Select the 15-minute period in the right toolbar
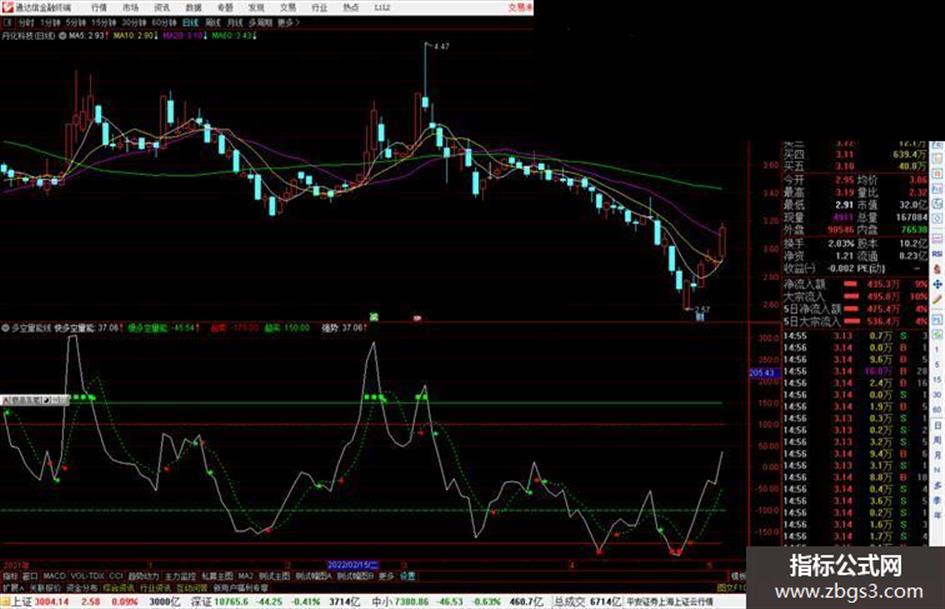 point(937,380)
